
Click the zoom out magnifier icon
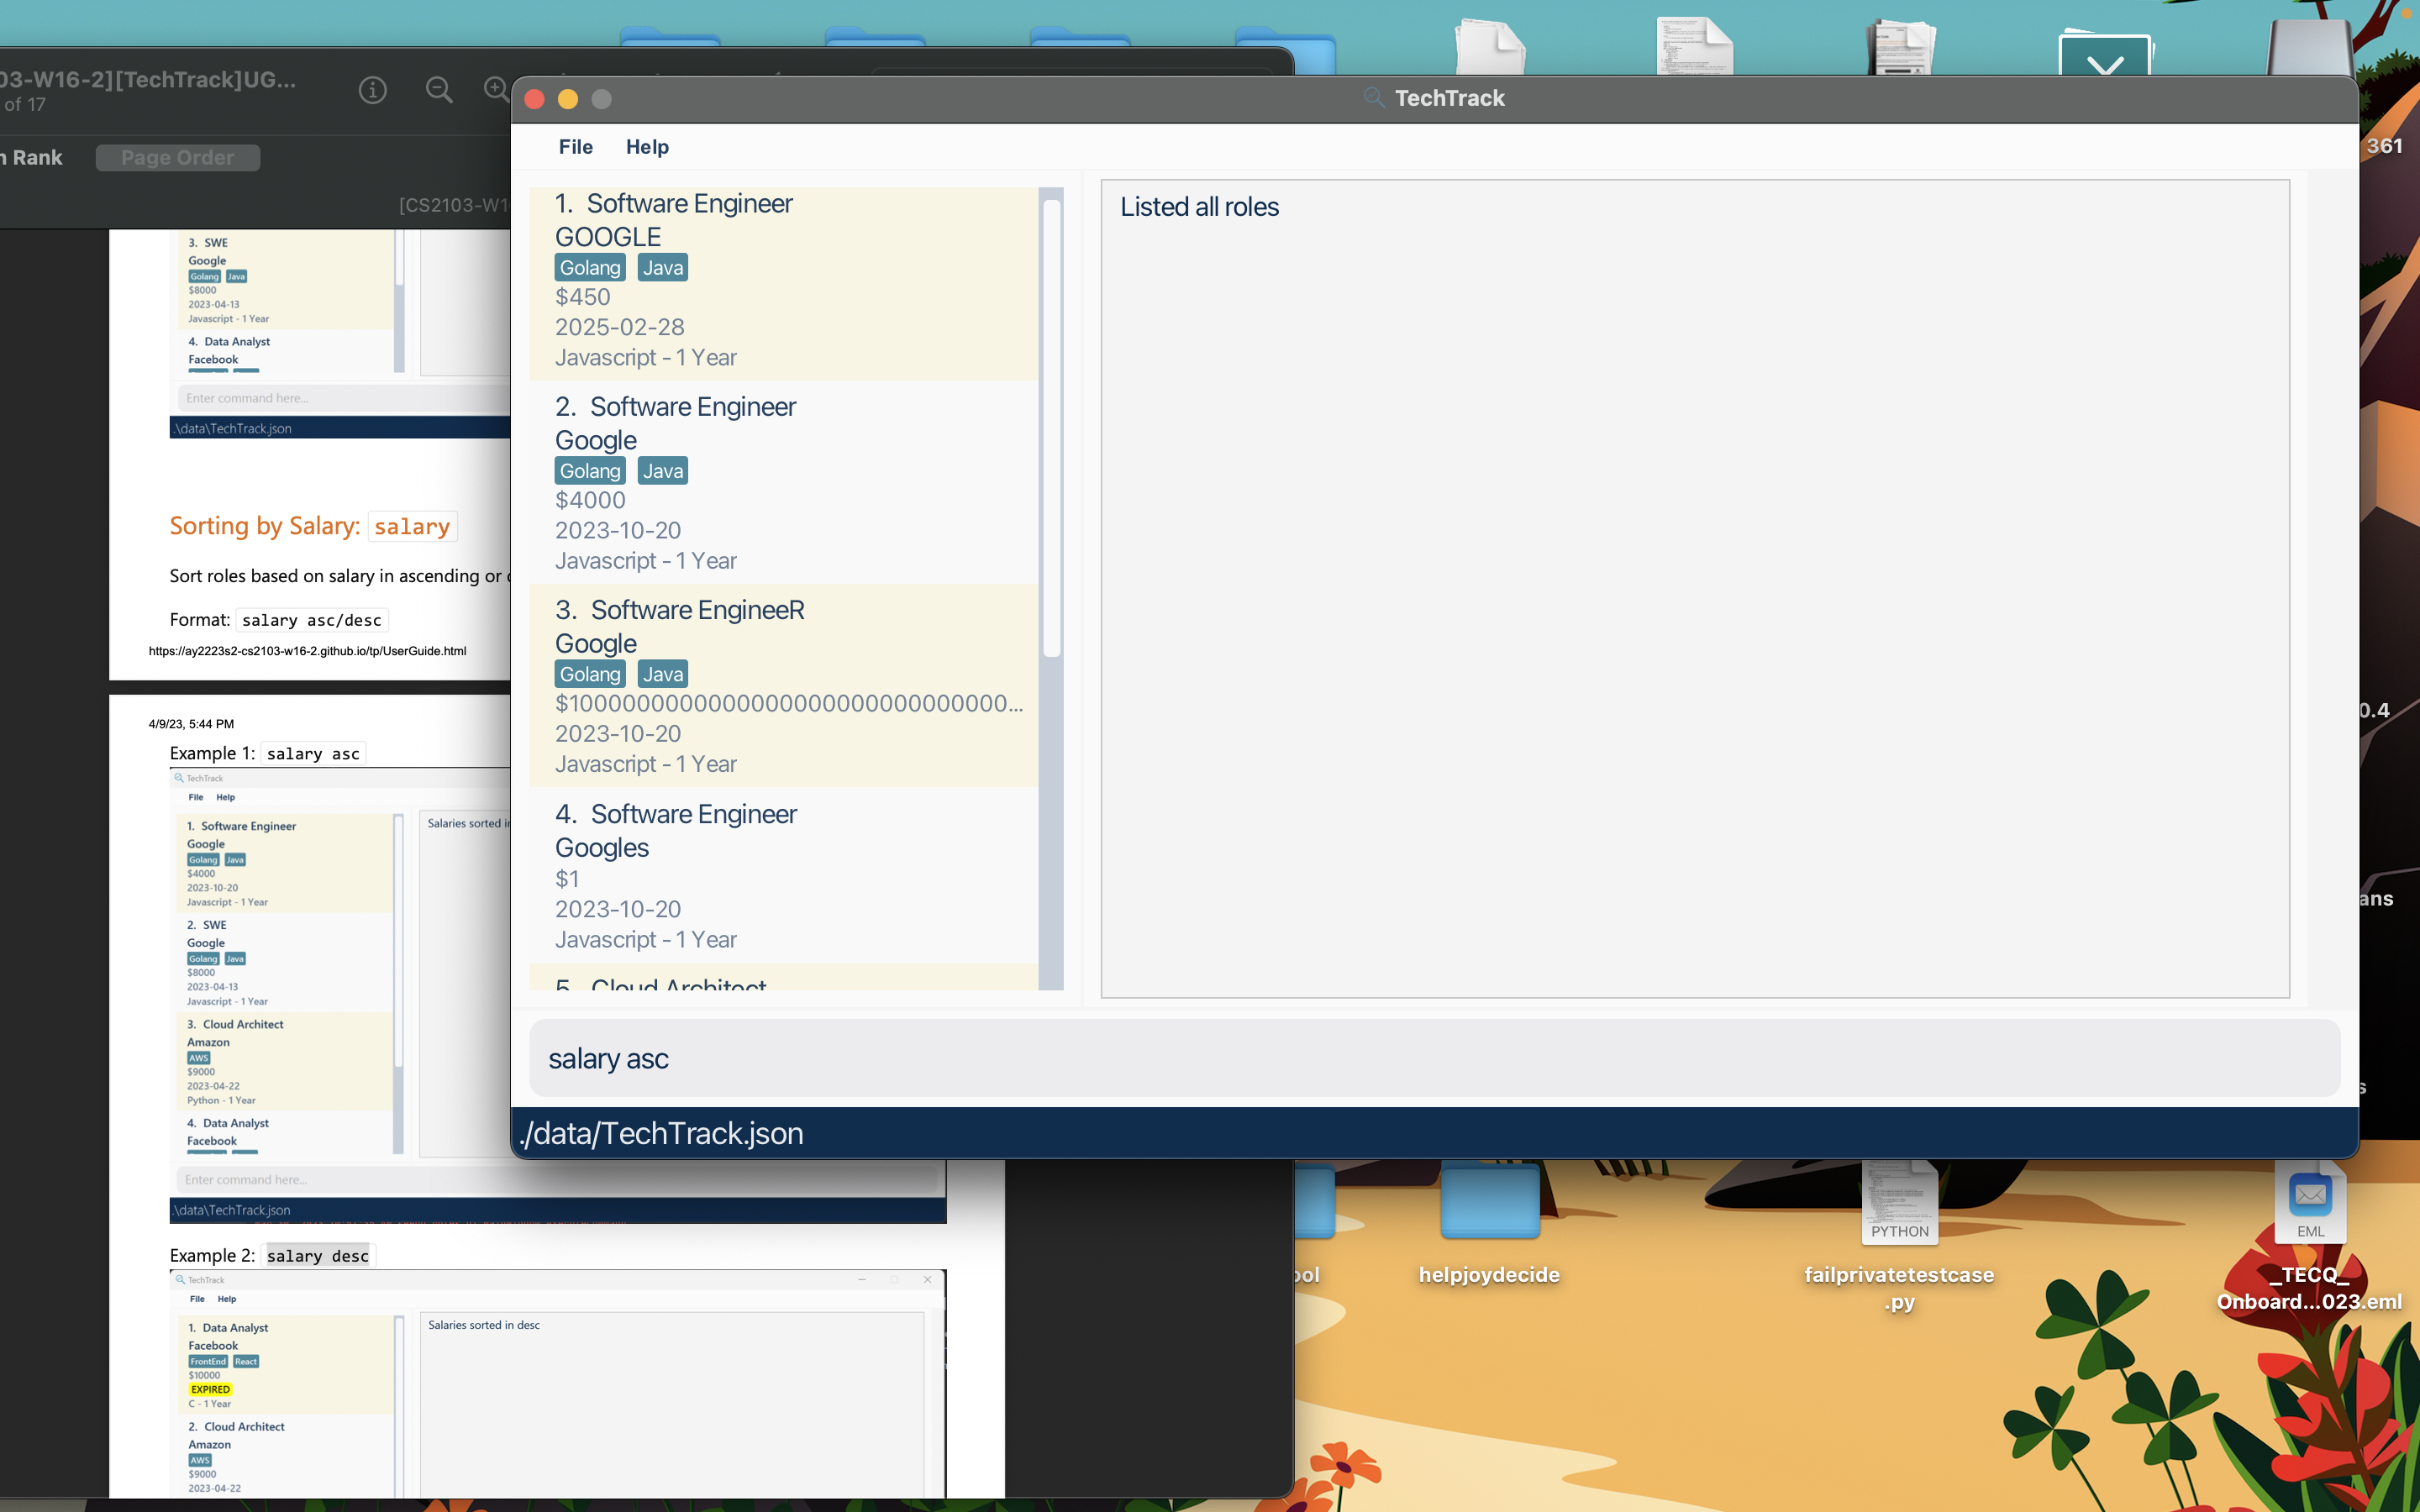tap(438, 91)
